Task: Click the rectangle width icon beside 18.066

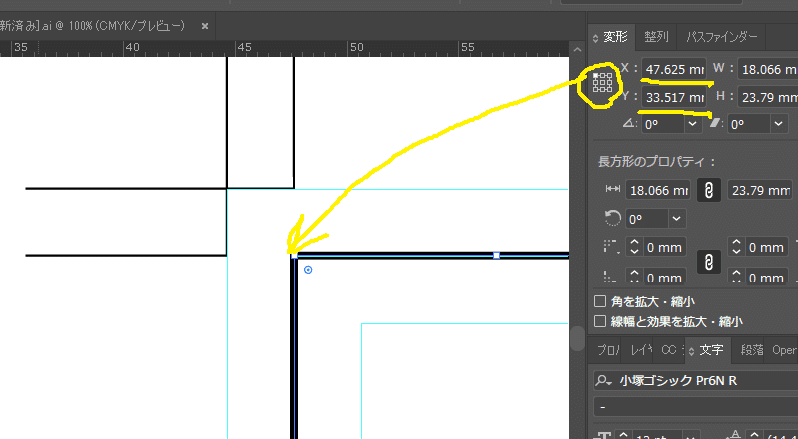Action: pyautogui.click(x=613, y=190)
